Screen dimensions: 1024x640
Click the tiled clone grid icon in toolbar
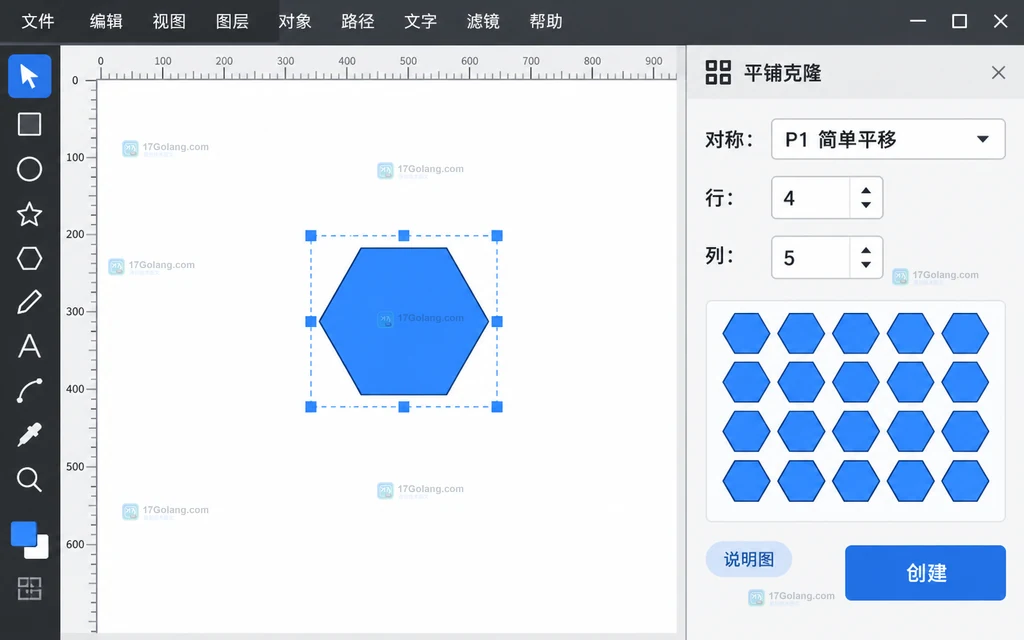point(29,588)
